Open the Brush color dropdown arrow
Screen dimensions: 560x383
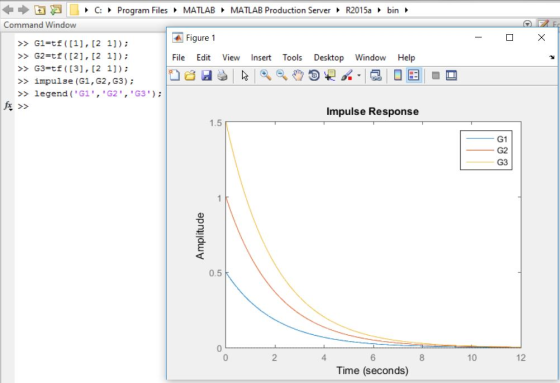point(359,75)
